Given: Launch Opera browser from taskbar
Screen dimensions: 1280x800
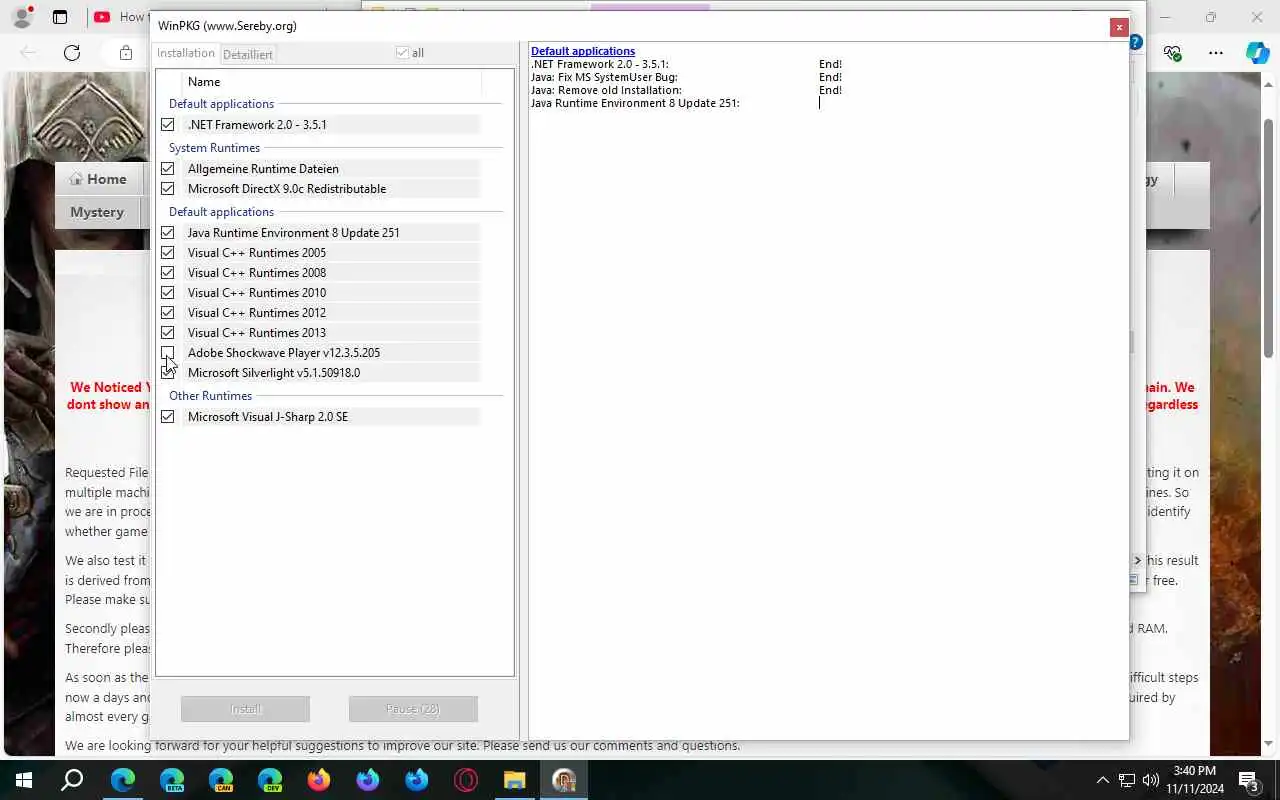Looking at the screenshot, I should point(466,780).
